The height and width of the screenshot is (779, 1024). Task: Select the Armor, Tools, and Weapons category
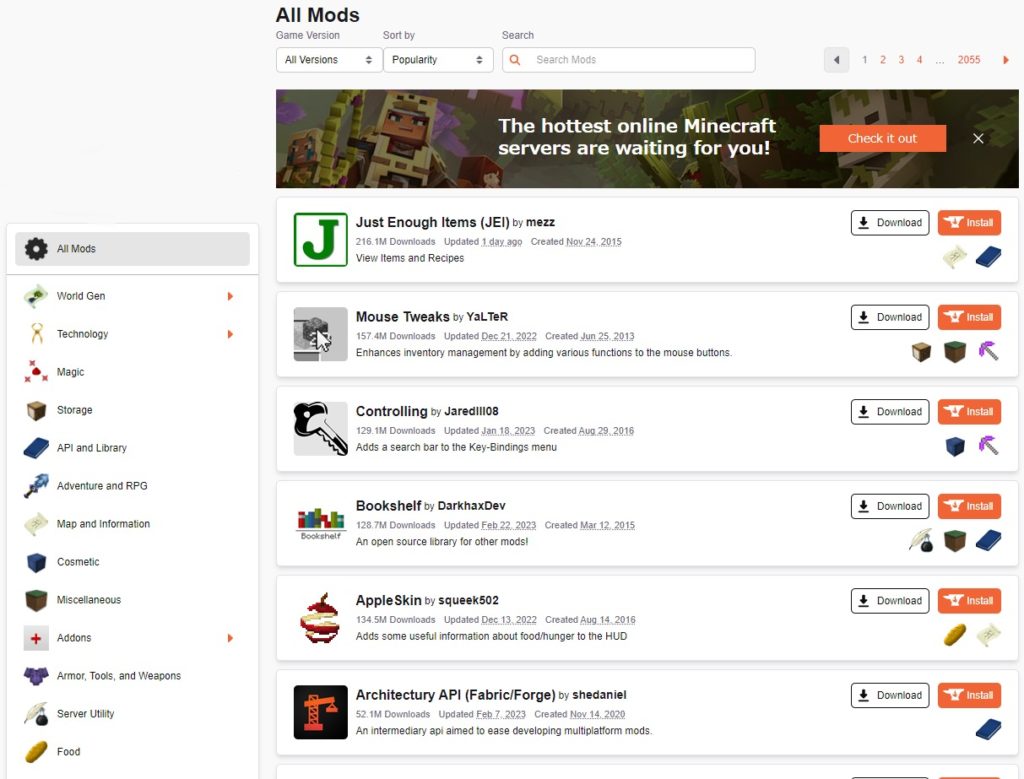point(133,676)
